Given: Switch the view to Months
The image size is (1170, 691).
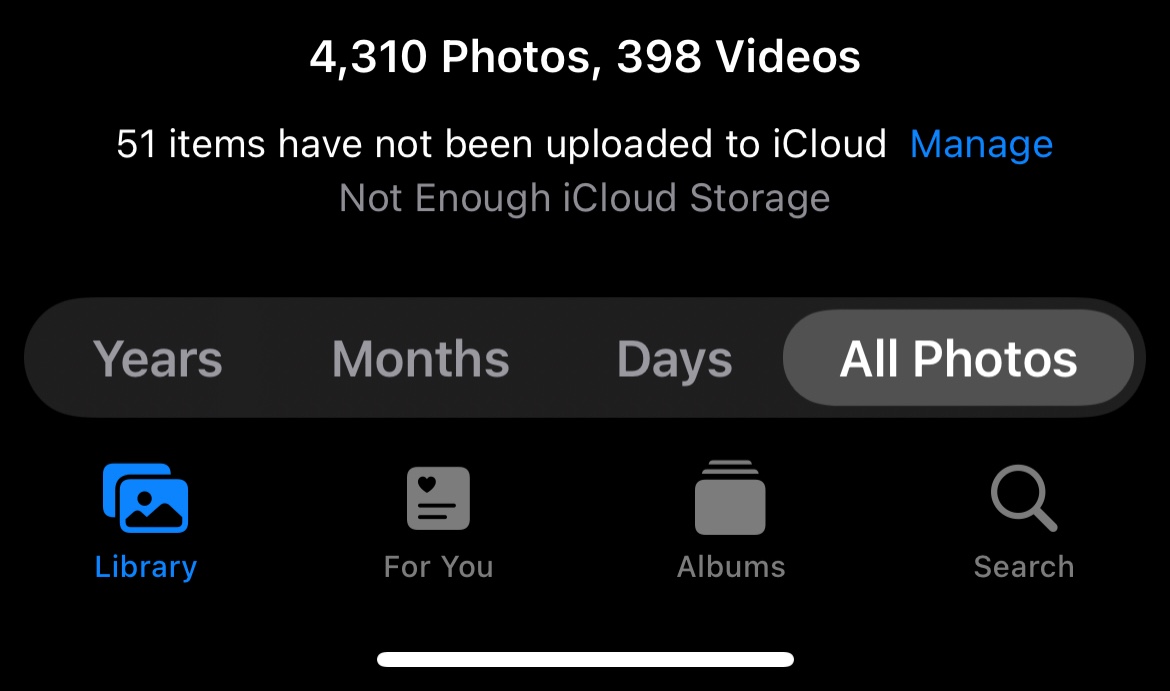Looking at the screenshot, I should 420,359.
